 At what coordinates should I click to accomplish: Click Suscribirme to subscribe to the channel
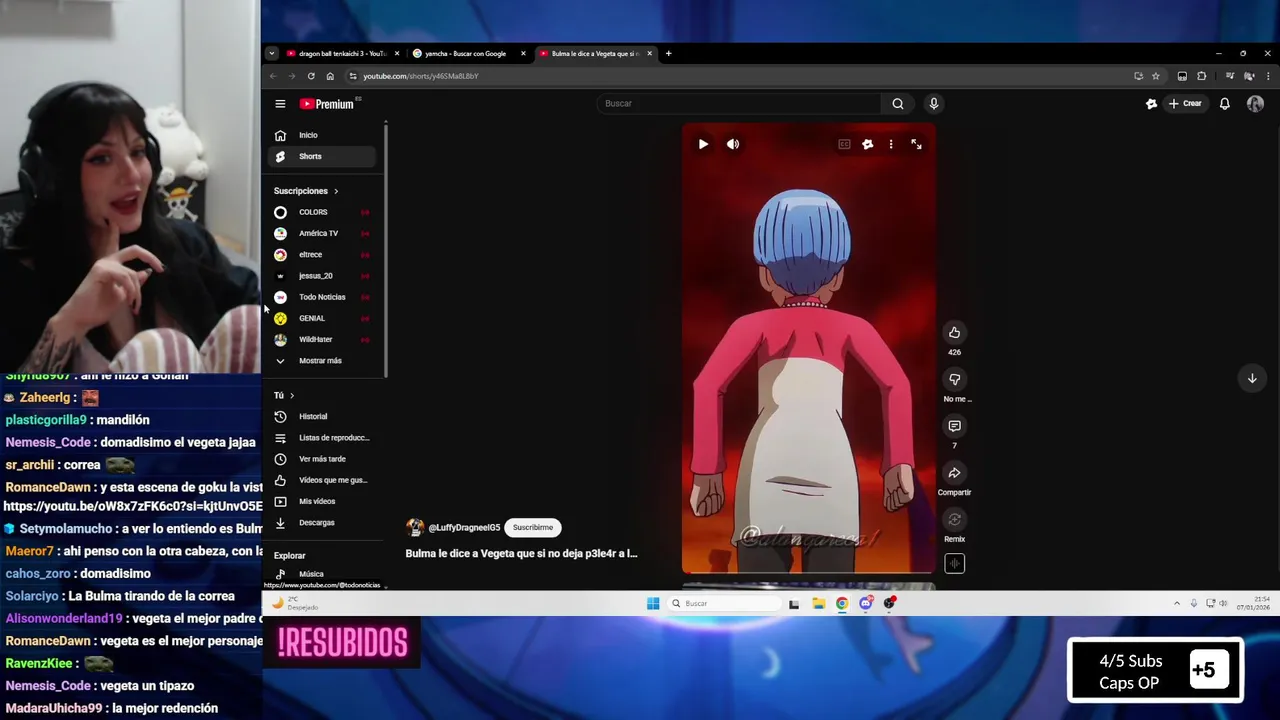tap(533, 527)
